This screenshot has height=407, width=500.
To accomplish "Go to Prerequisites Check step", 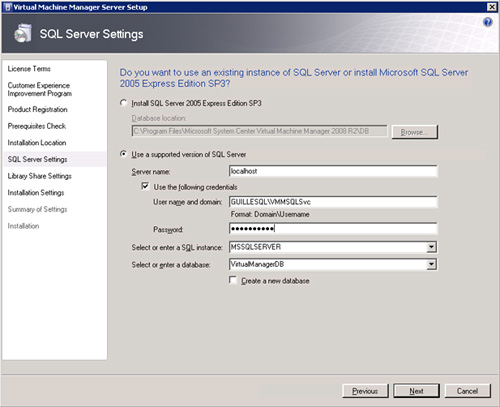I will [37, 126].
